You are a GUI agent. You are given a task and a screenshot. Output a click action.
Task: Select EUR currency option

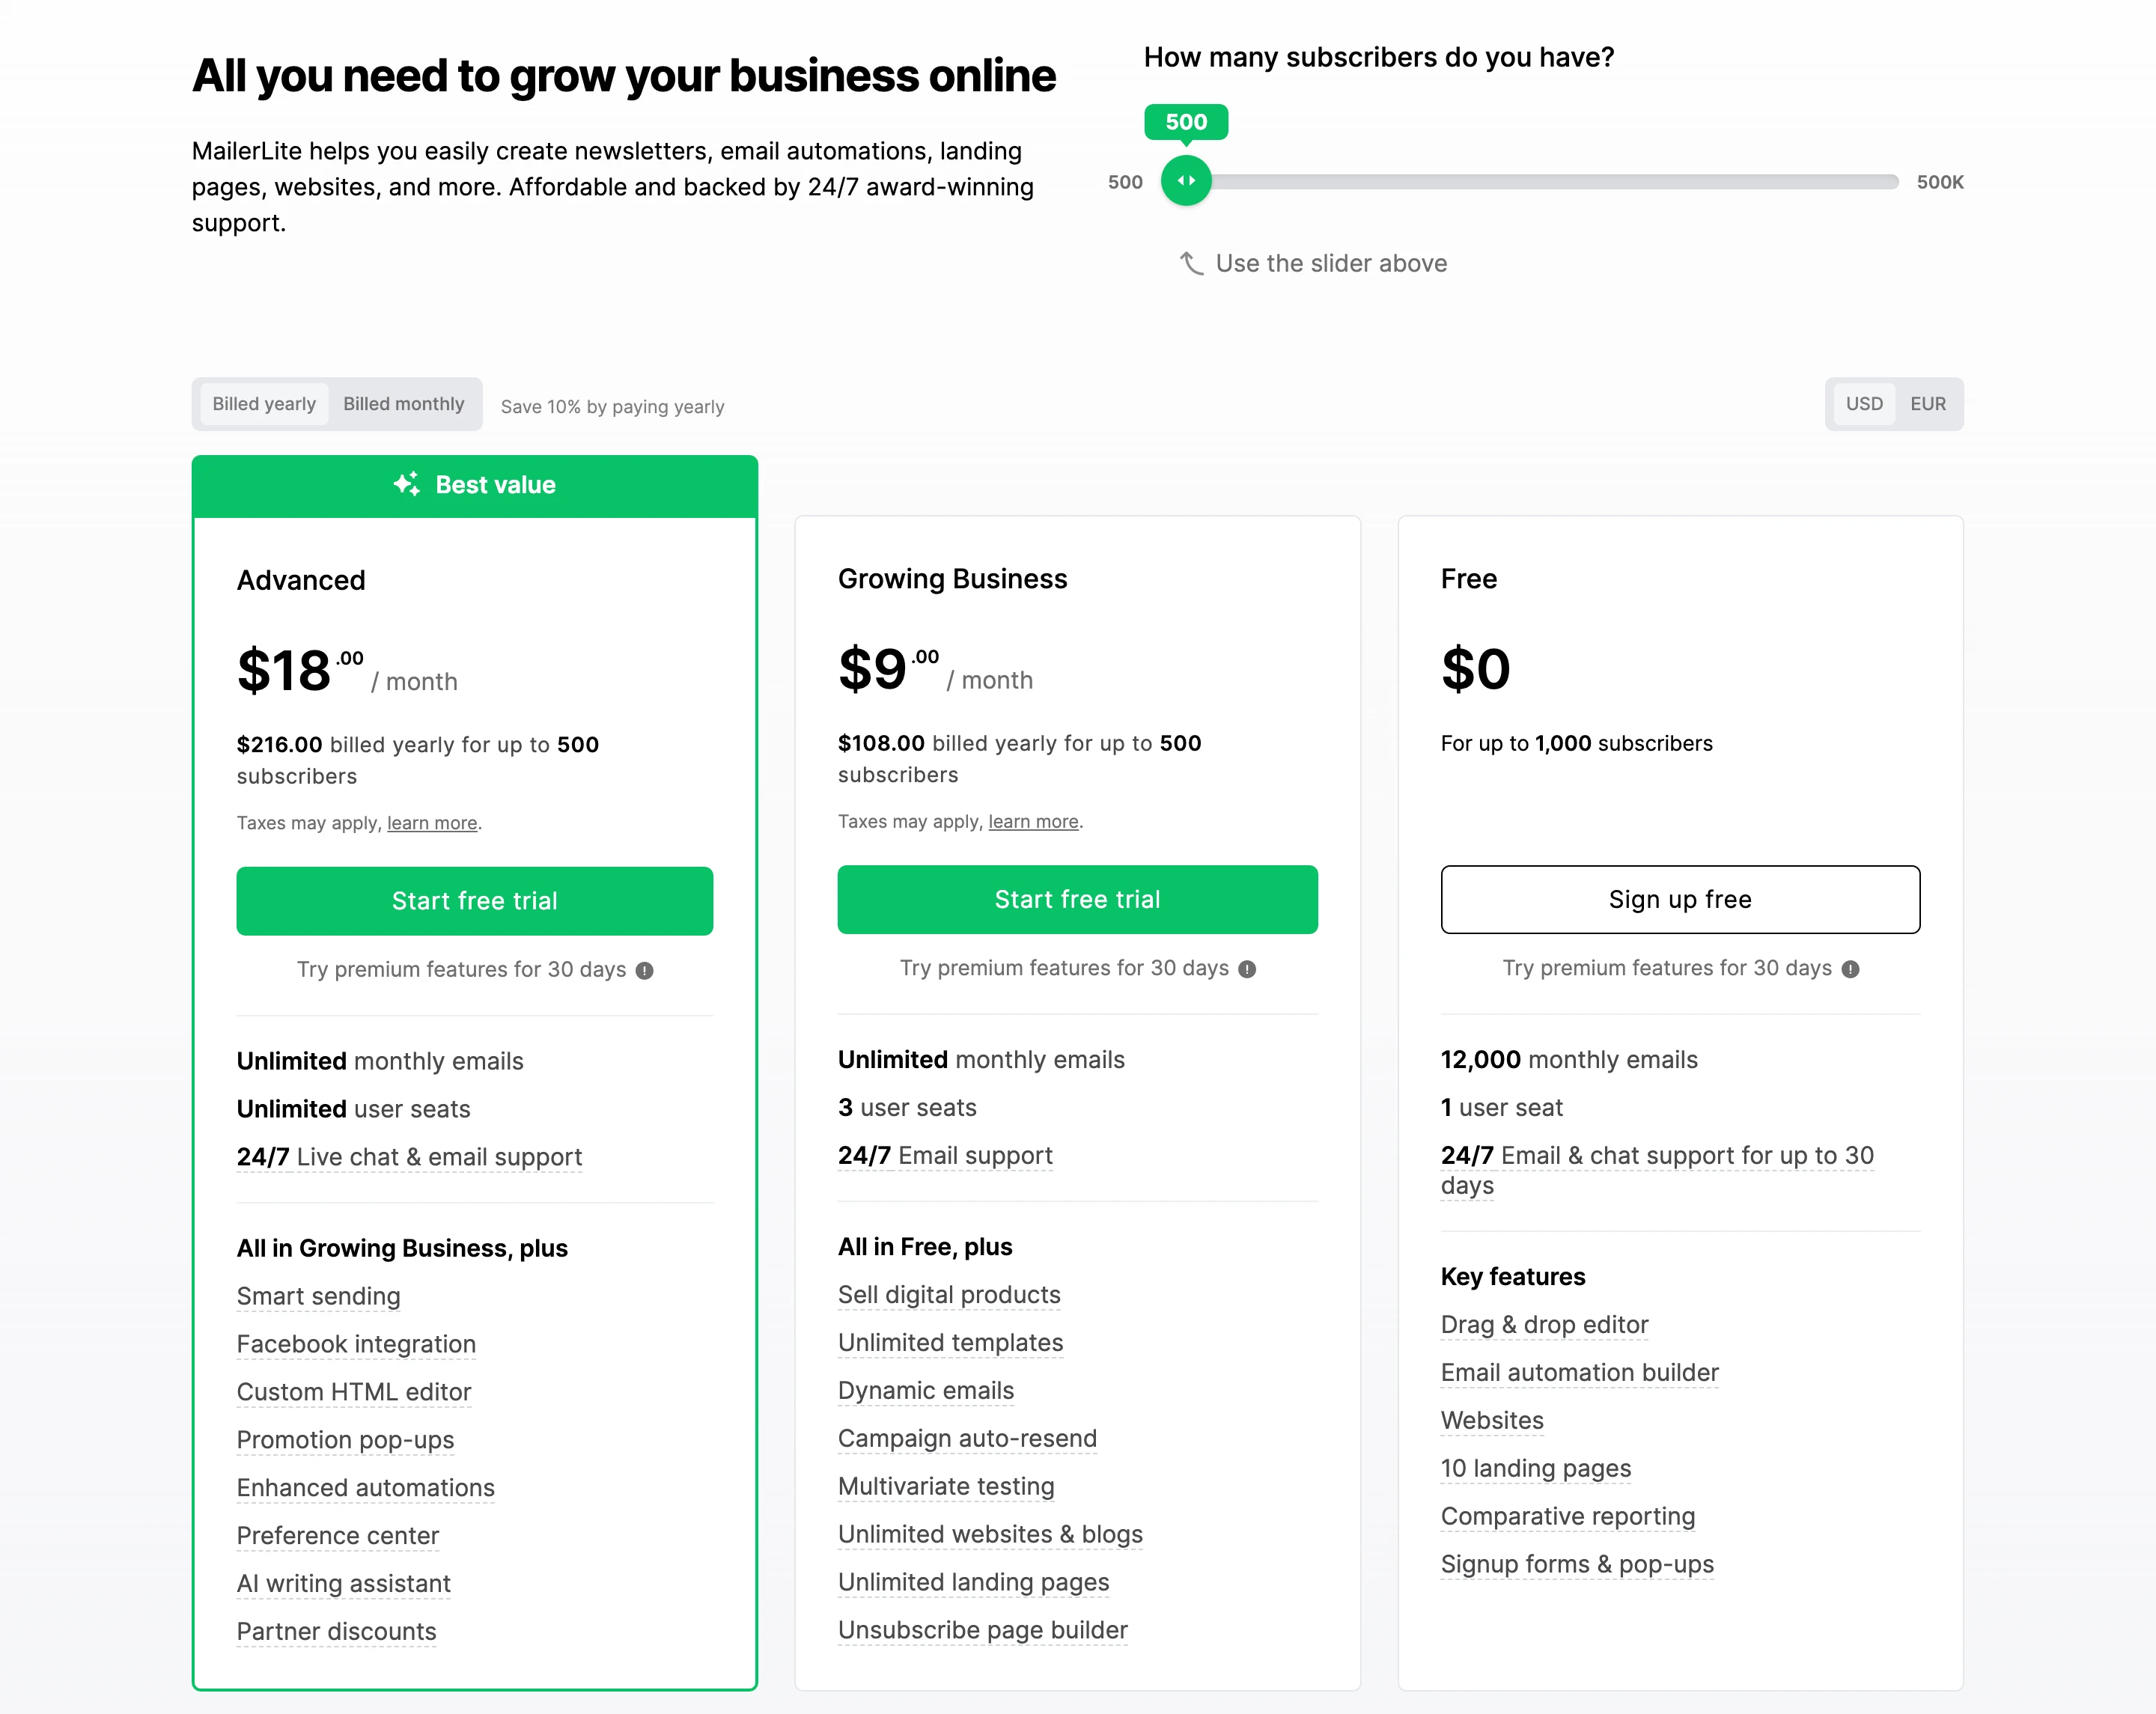[1928, 404]
